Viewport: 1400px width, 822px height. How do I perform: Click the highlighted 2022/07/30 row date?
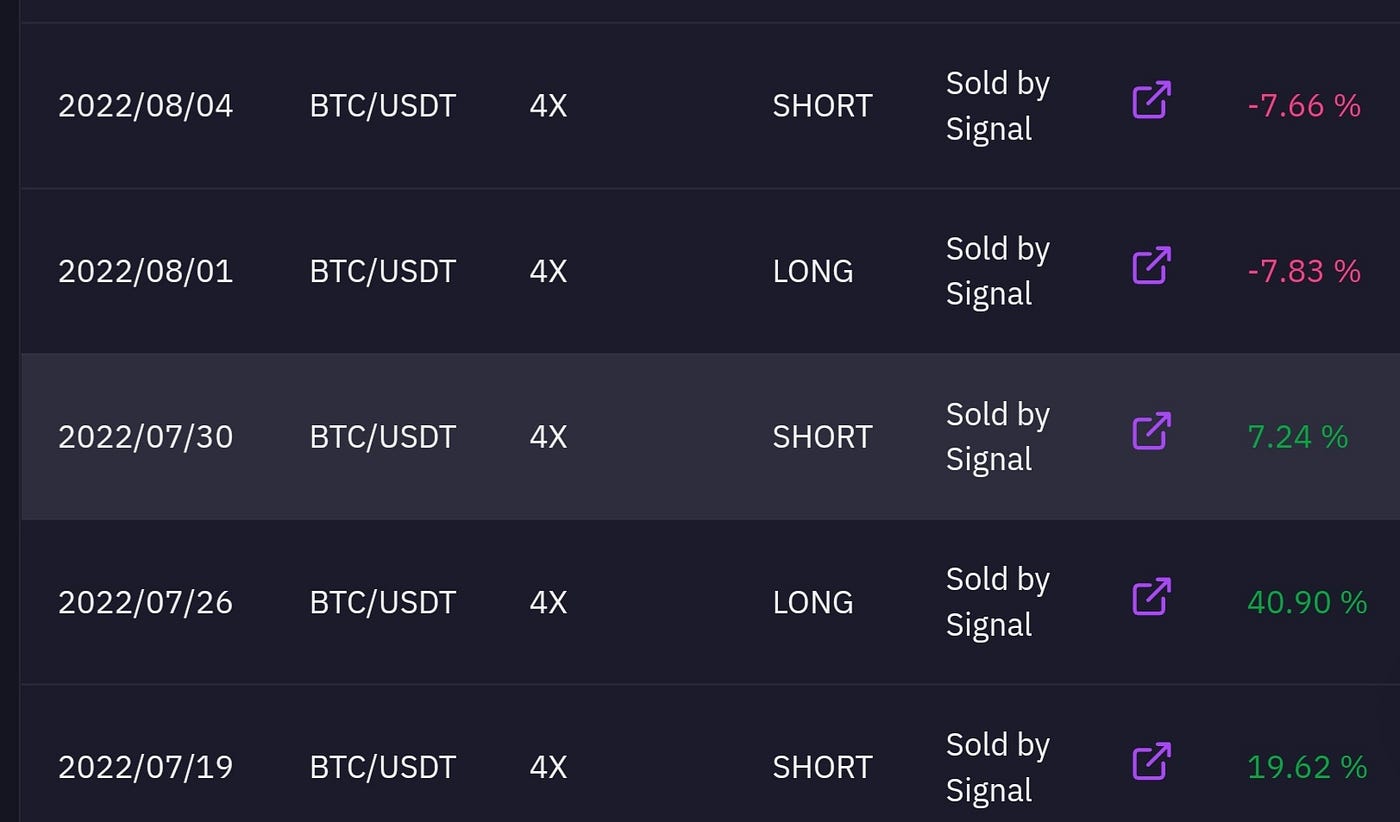point(146,437)
